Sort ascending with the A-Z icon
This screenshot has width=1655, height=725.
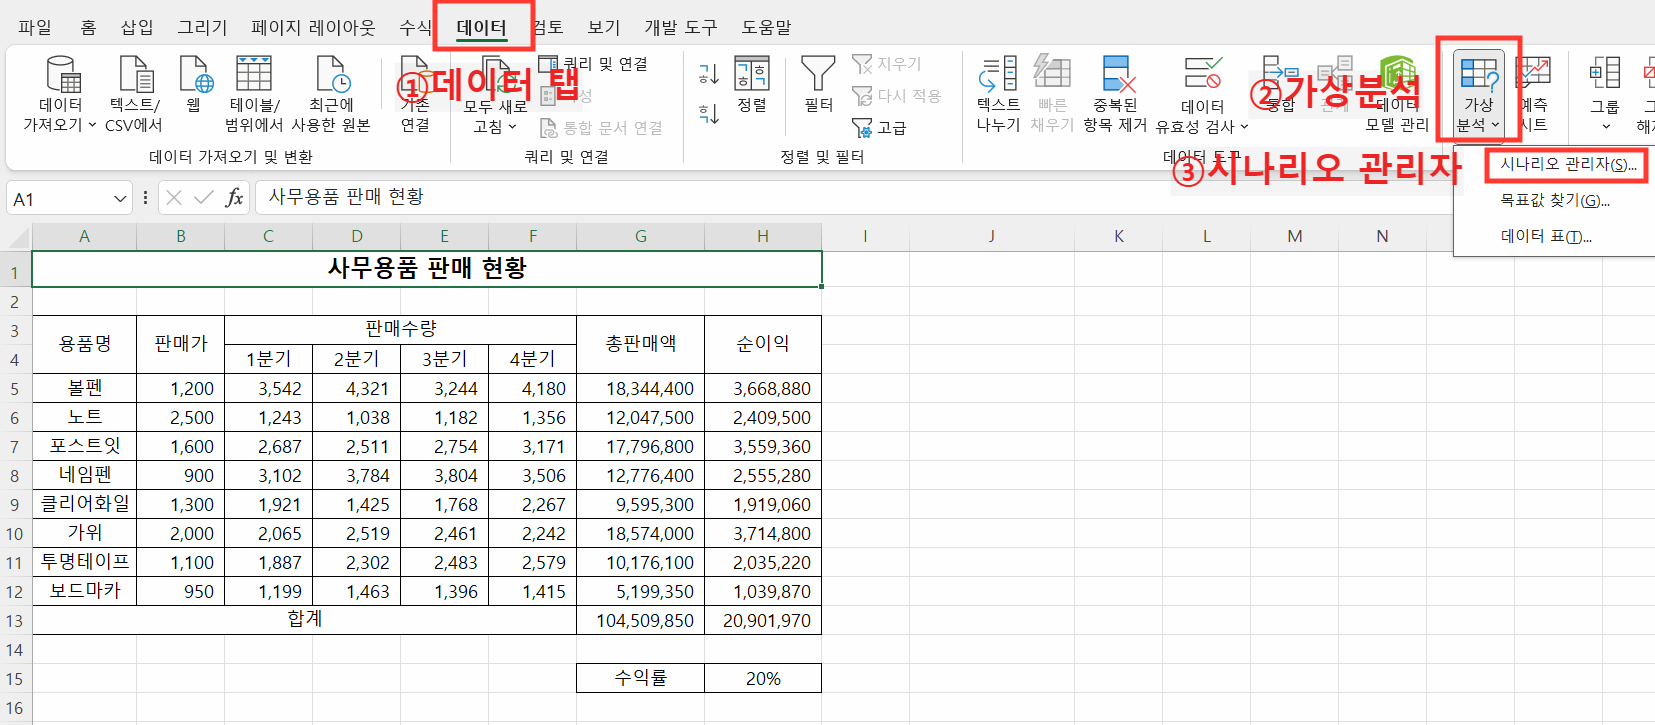pos(709,74)
